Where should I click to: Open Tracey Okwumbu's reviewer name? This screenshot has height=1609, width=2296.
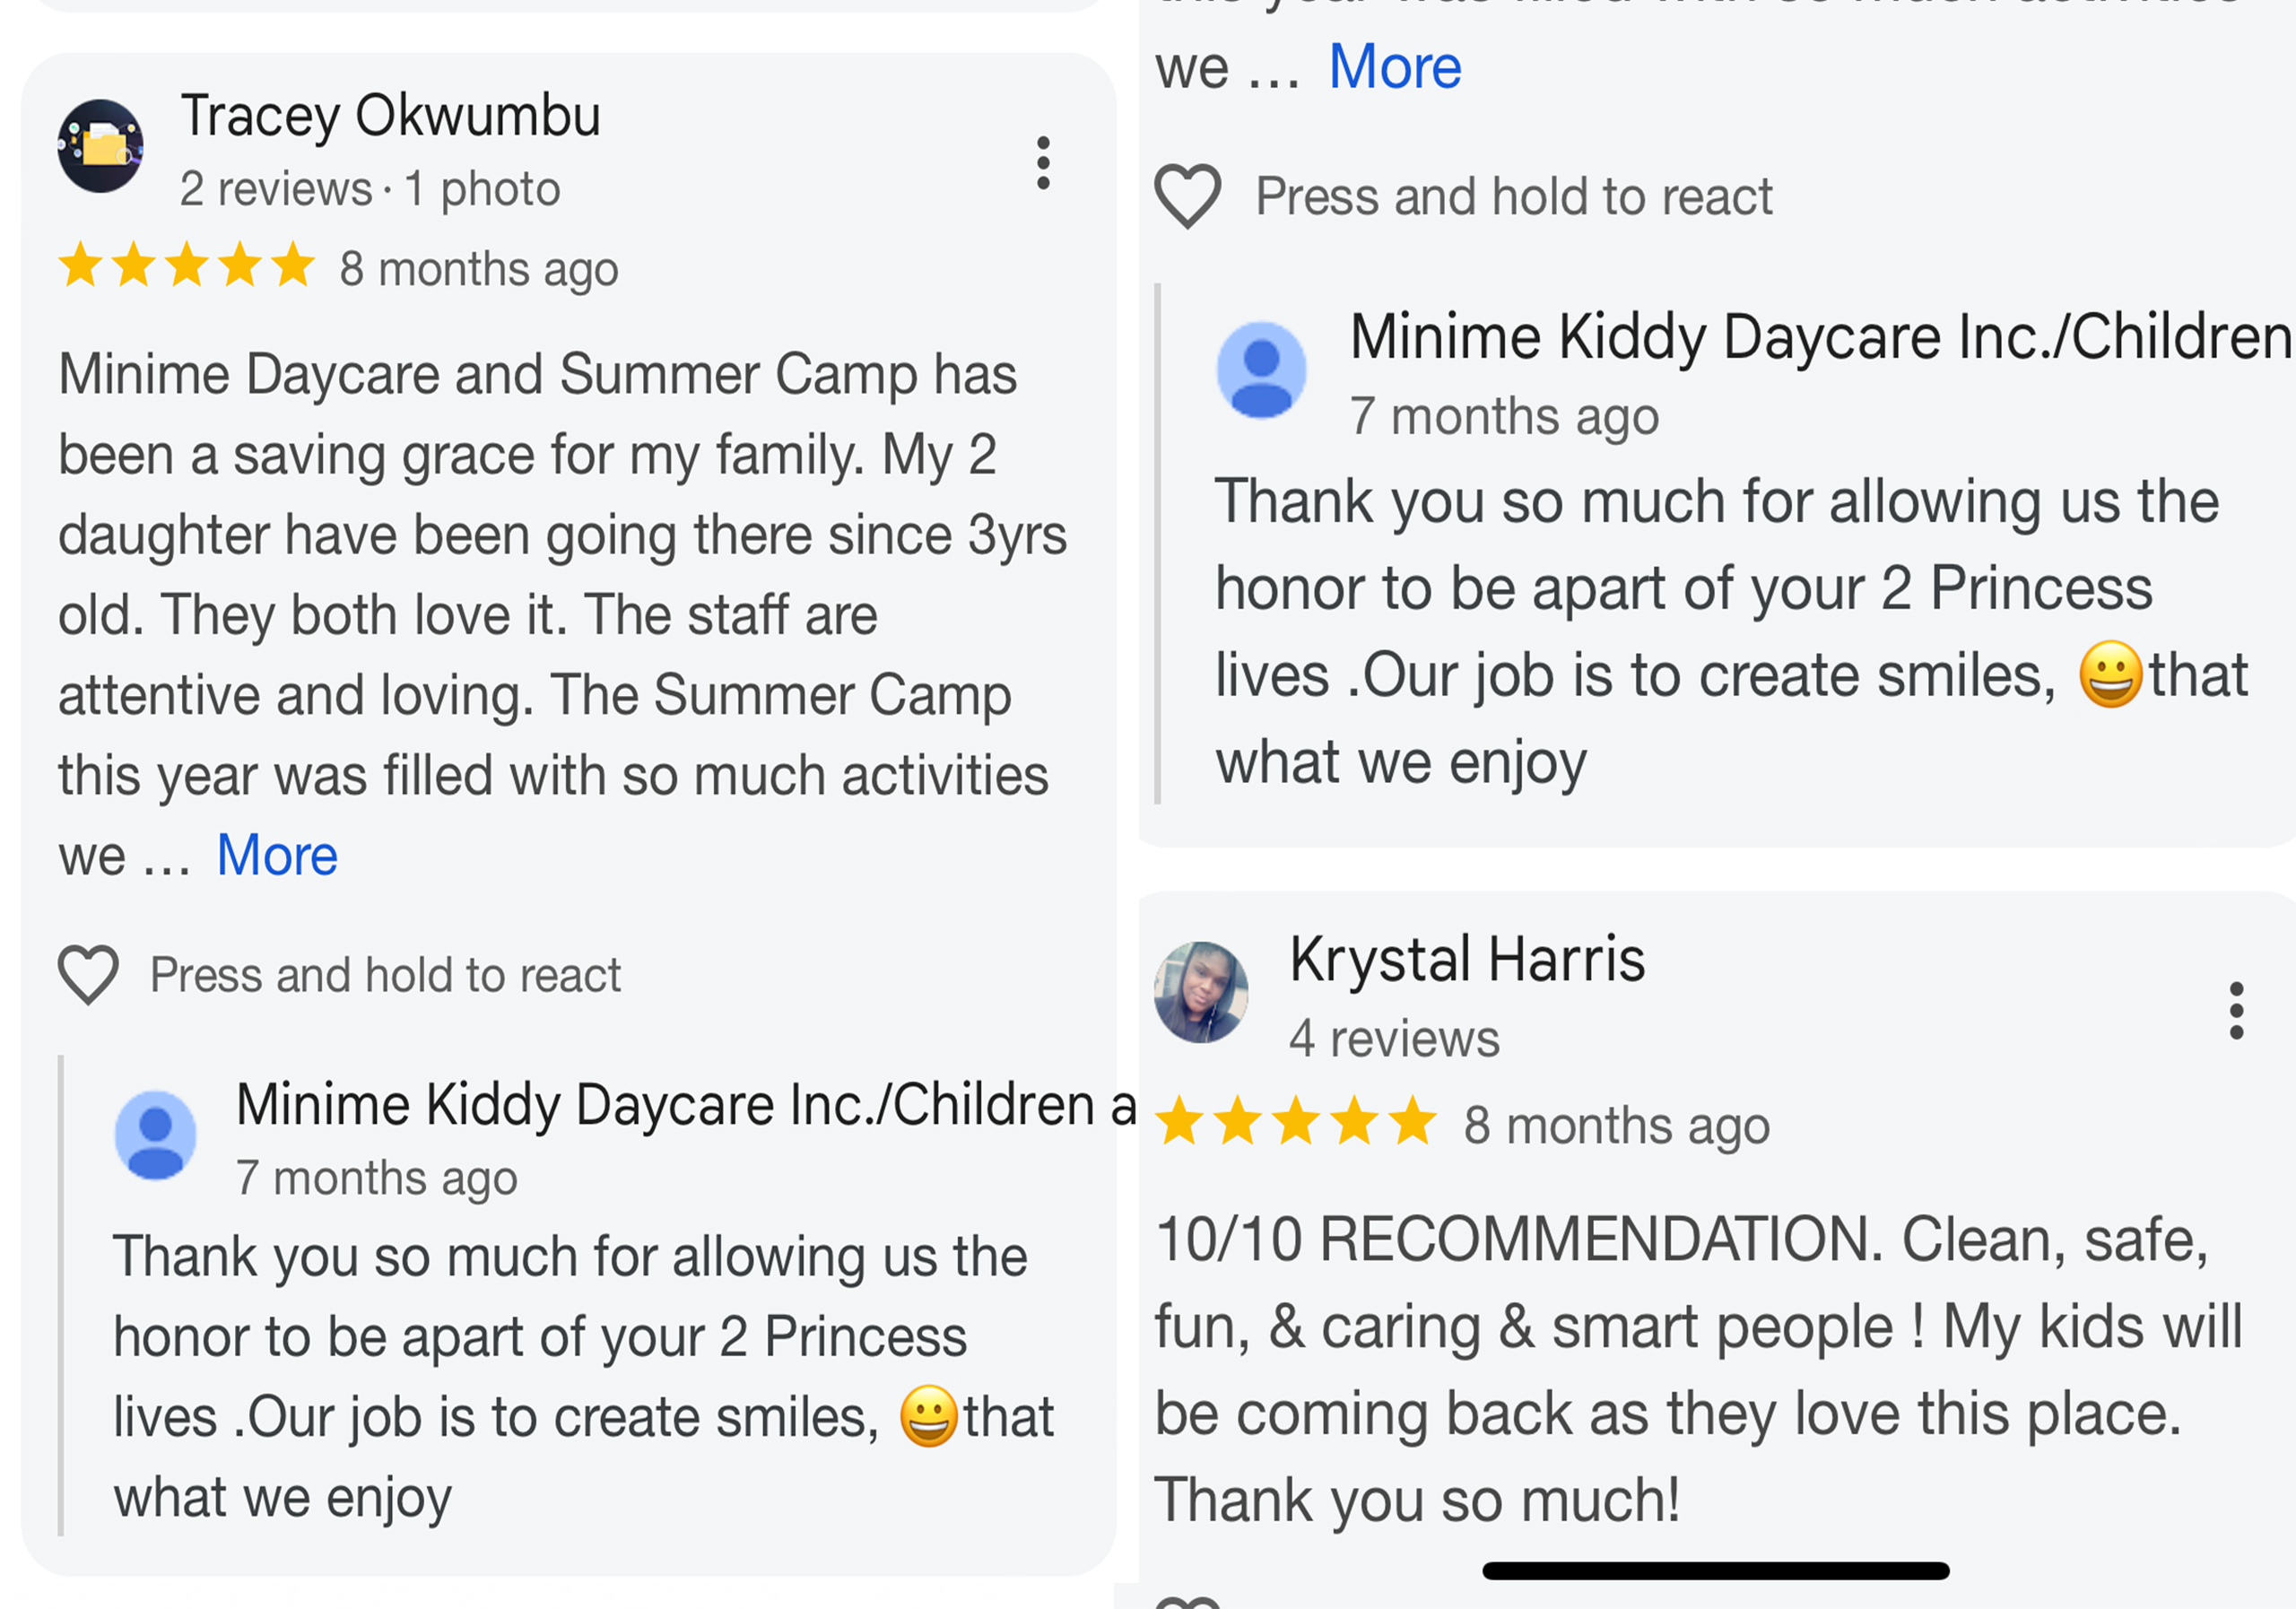point(390,116)
